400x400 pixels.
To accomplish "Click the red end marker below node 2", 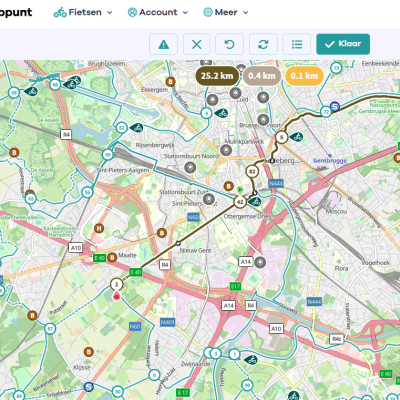I will pyautogui.click(x=116, y=295).
